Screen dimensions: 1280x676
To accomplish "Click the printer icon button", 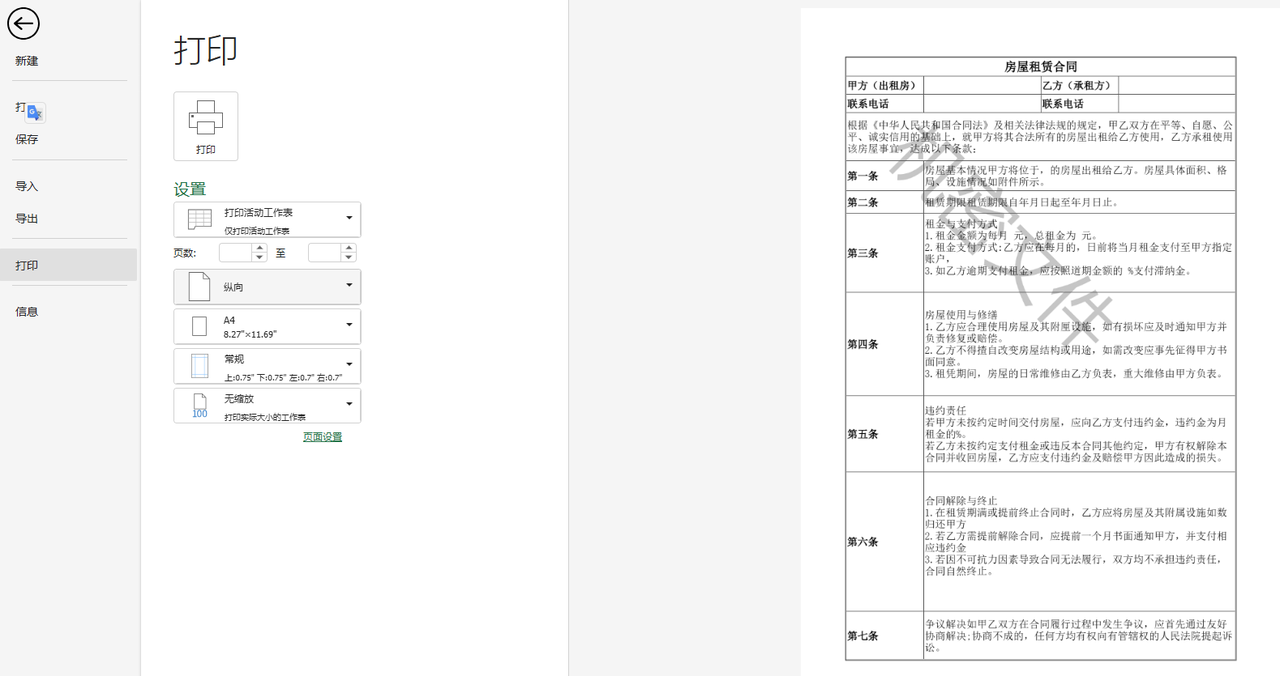I will 206,126.
